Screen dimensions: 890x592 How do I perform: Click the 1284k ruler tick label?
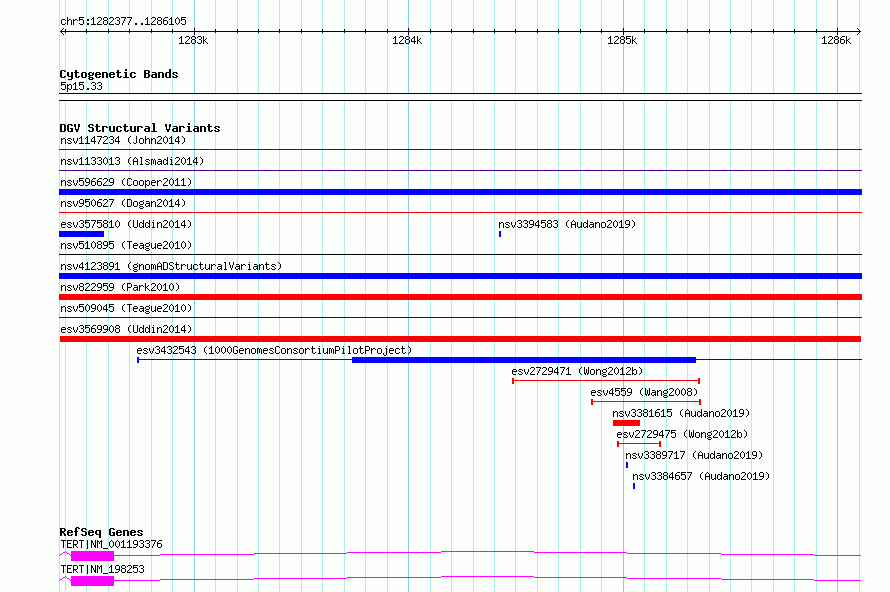[x=407, y=40]
